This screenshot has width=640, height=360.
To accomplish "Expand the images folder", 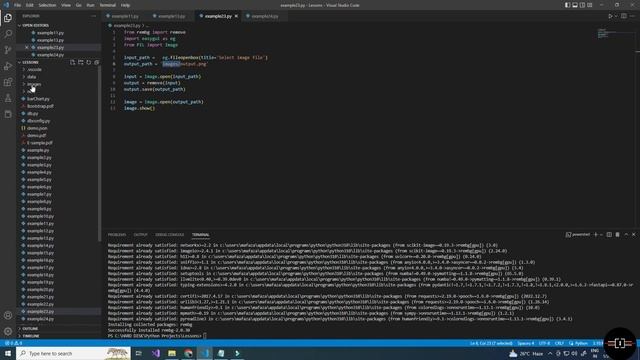I will pos(34,84).
